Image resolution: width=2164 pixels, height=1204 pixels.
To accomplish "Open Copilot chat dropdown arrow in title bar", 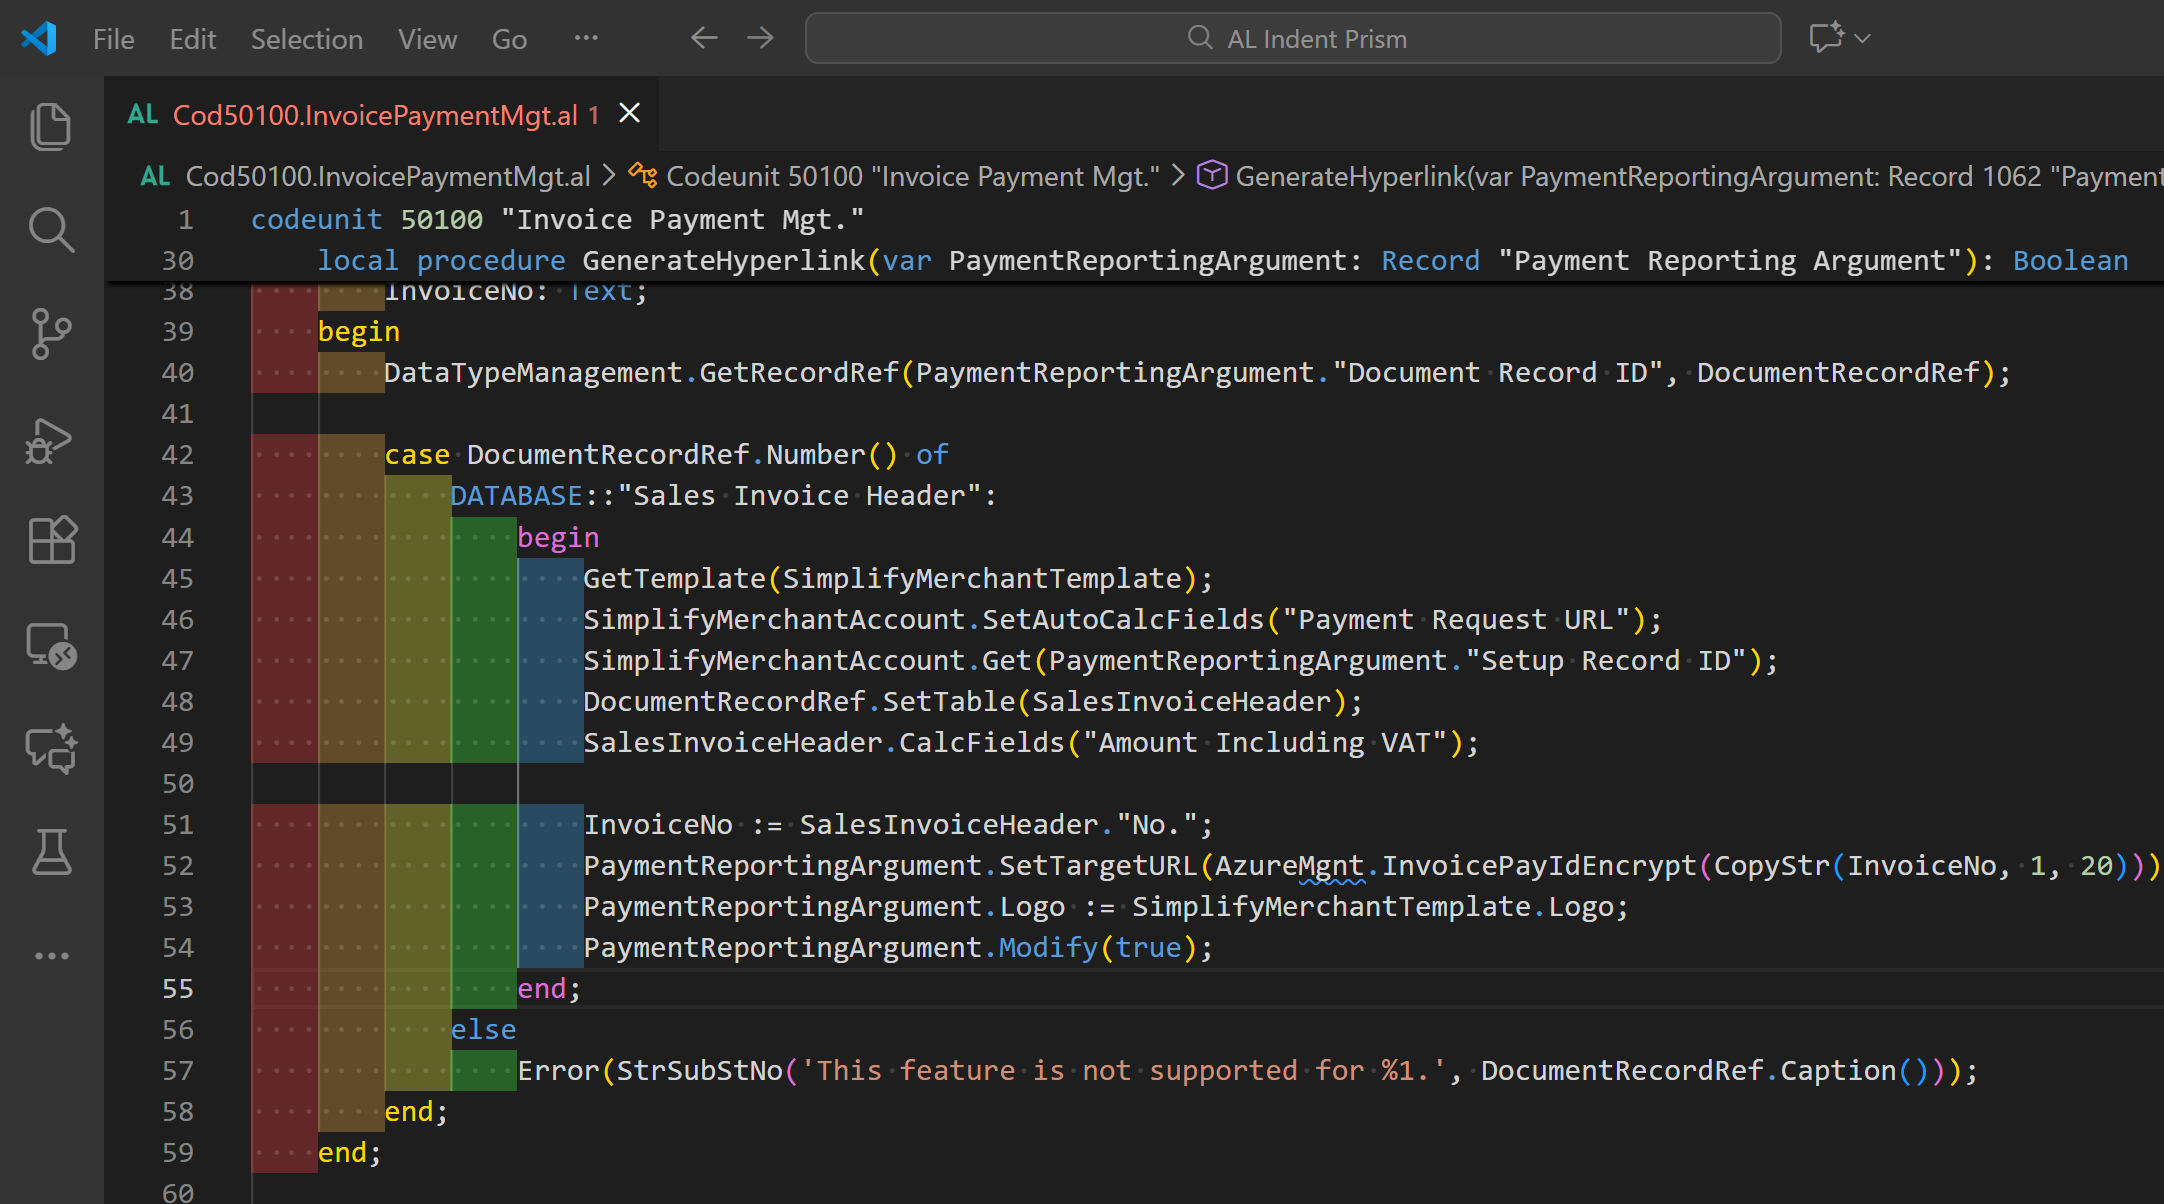I will (1862, 38).
